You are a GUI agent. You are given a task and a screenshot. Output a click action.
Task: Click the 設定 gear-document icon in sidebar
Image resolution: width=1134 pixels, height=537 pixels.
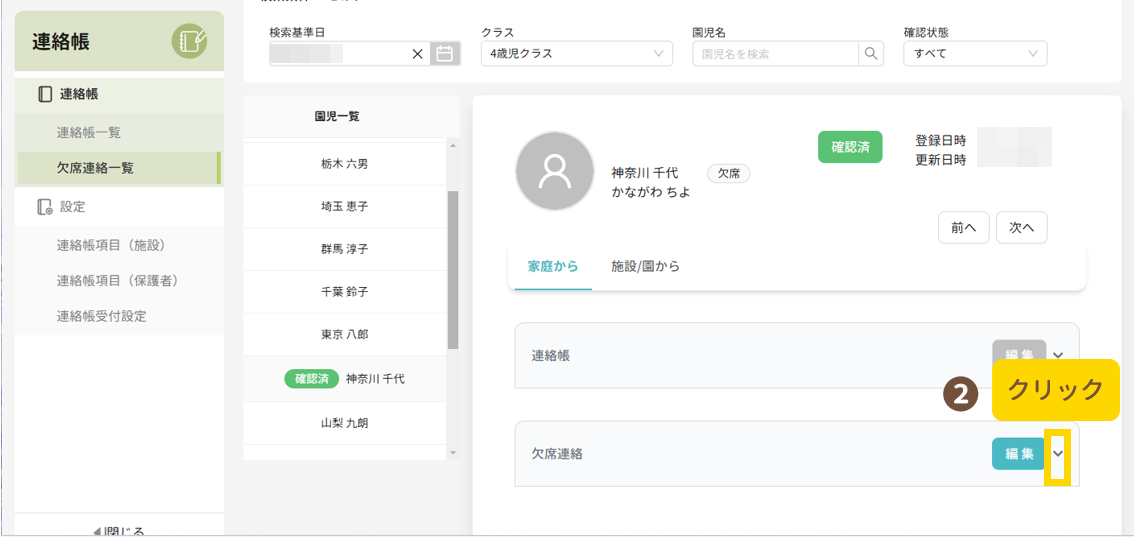pyautogui.click(x=44, y=207)
